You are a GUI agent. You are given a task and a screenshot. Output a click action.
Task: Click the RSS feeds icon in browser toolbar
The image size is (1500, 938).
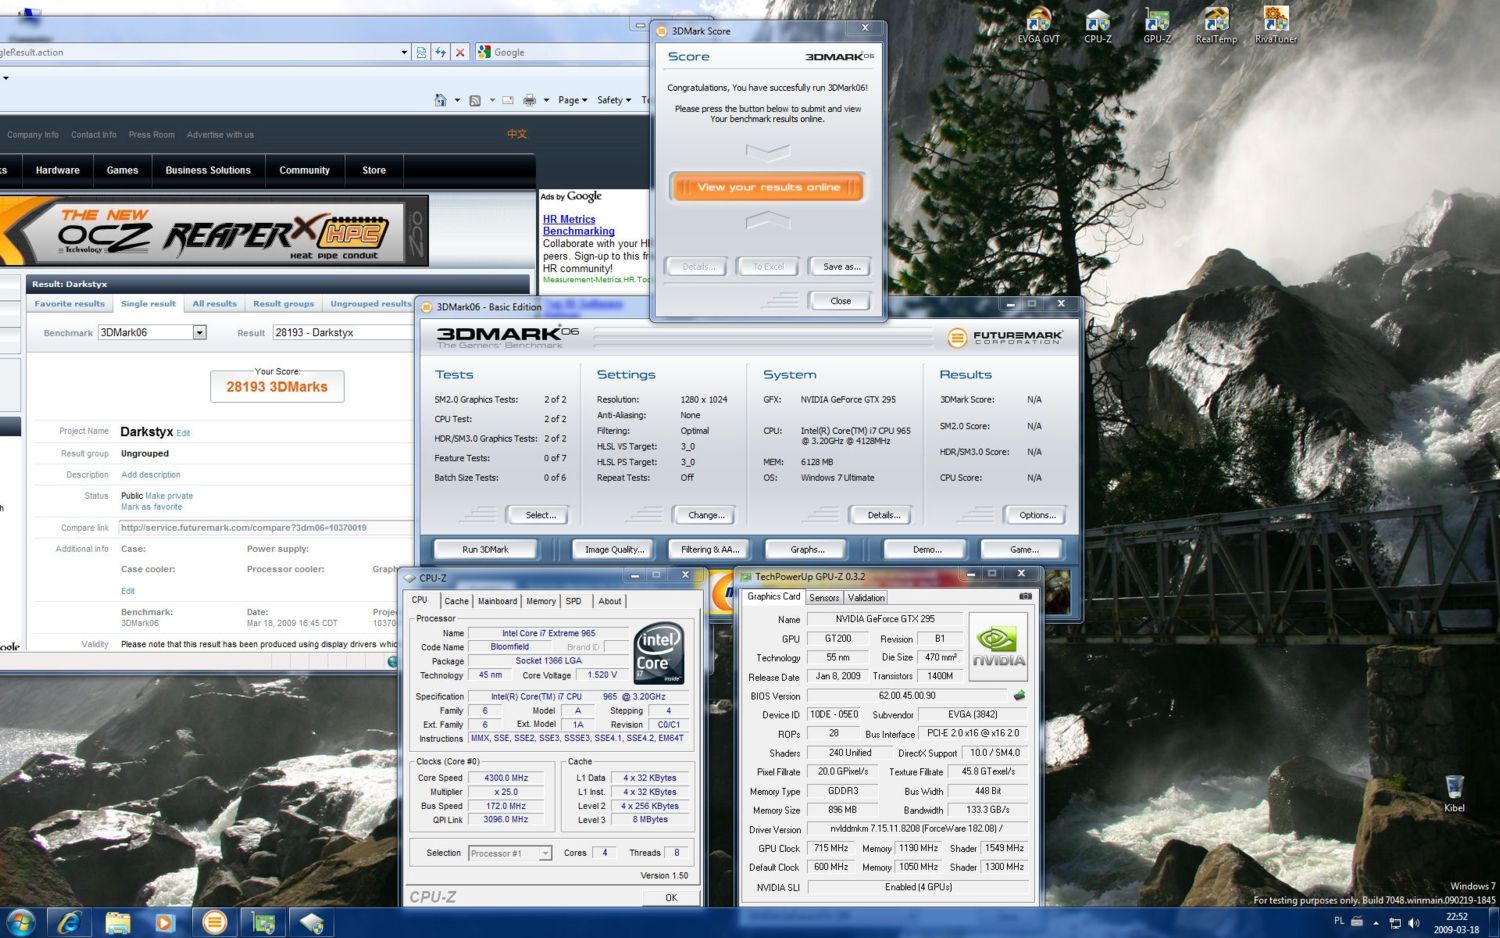pos(475,100)
